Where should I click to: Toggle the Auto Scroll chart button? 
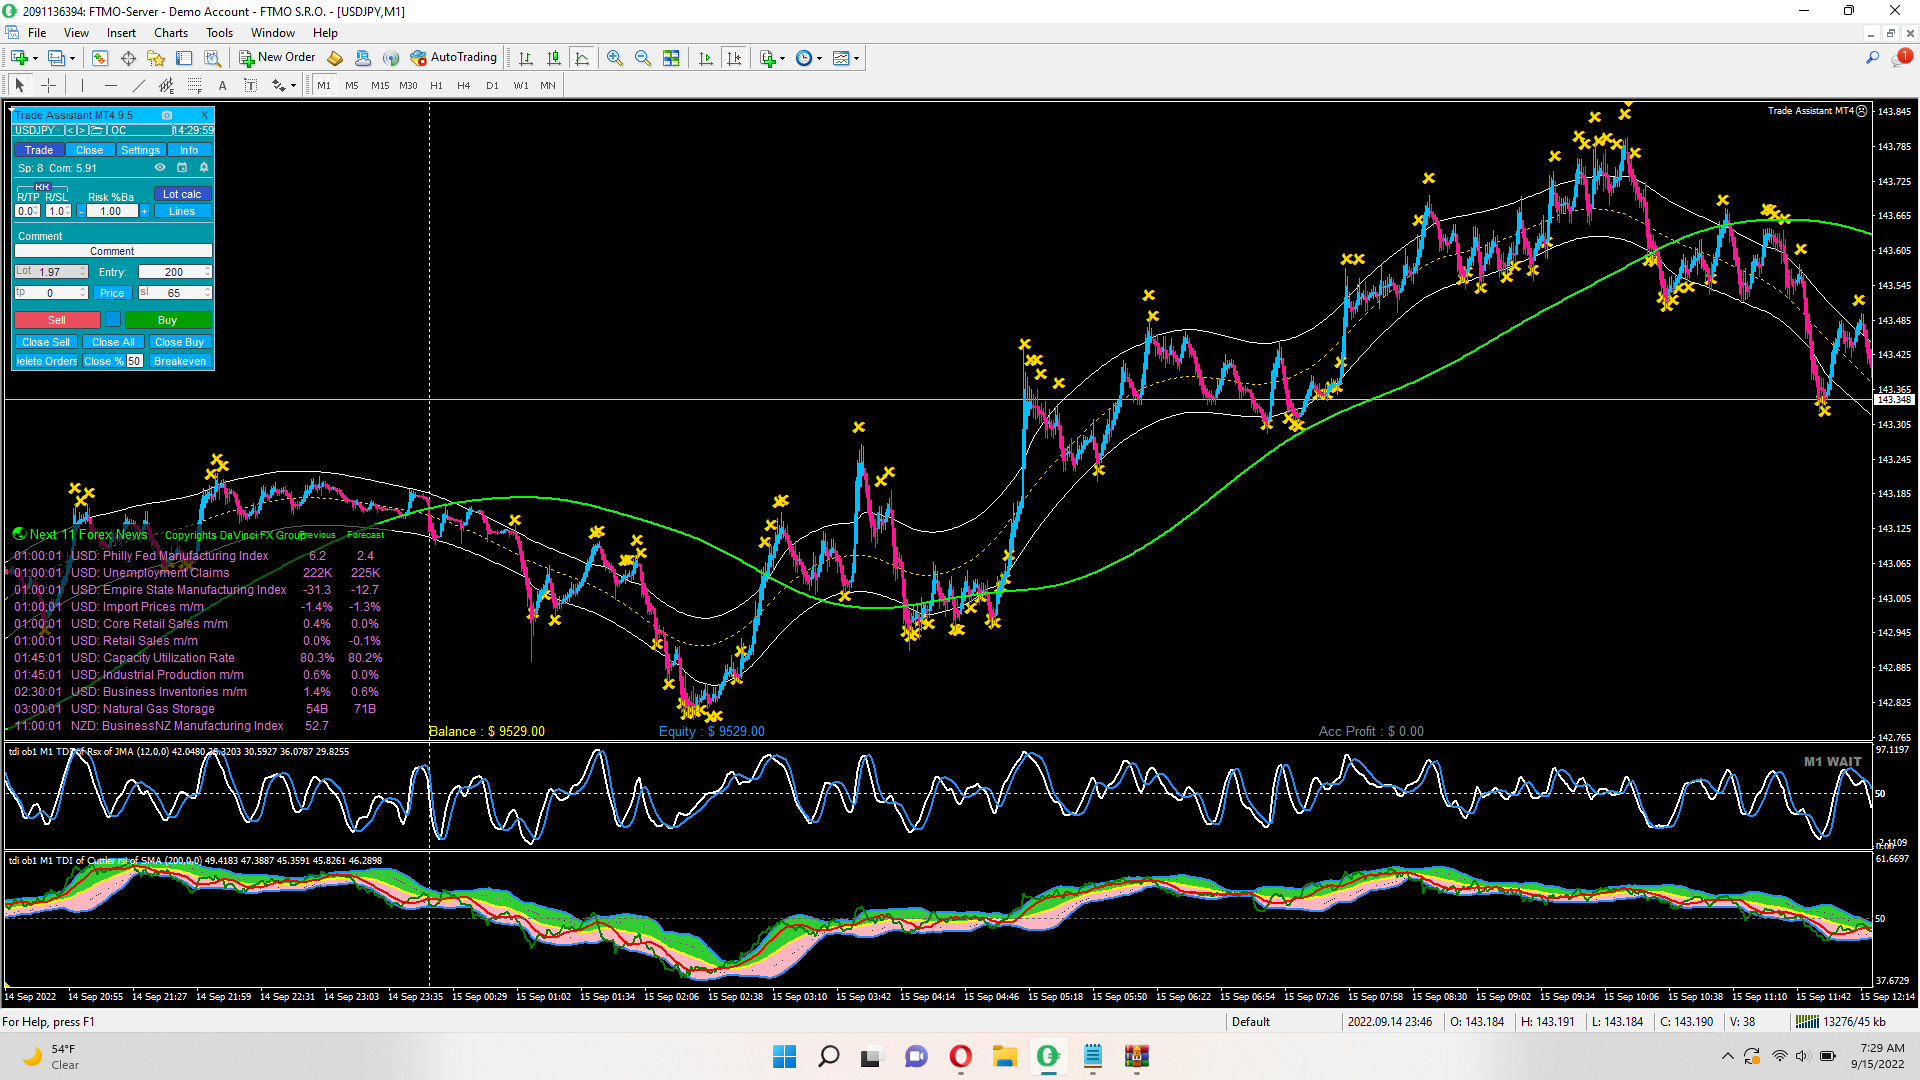(x=706, y=58)
